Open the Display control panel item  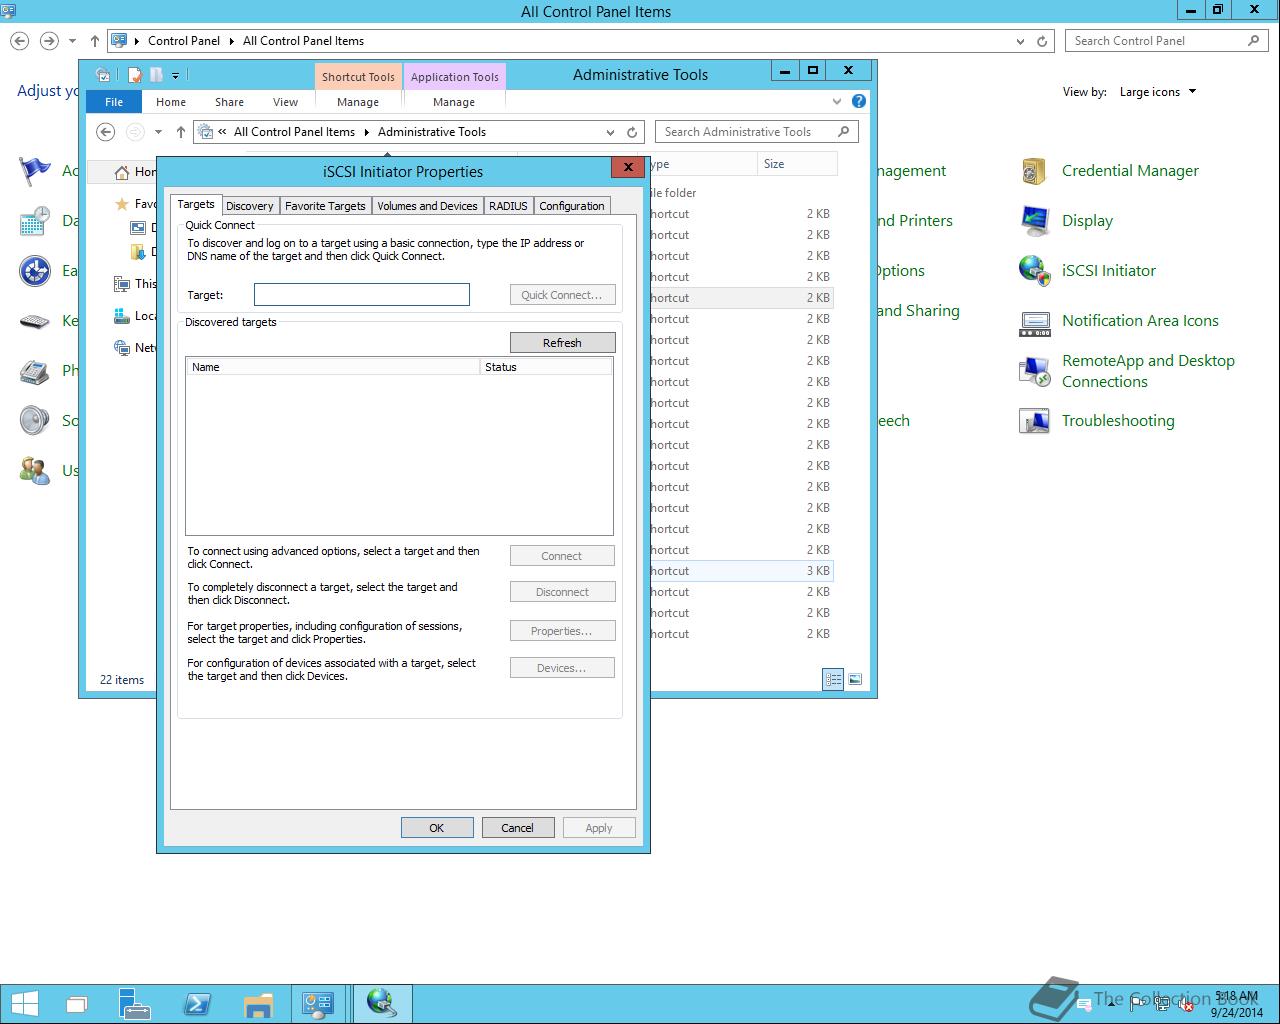pos(1087,221)
